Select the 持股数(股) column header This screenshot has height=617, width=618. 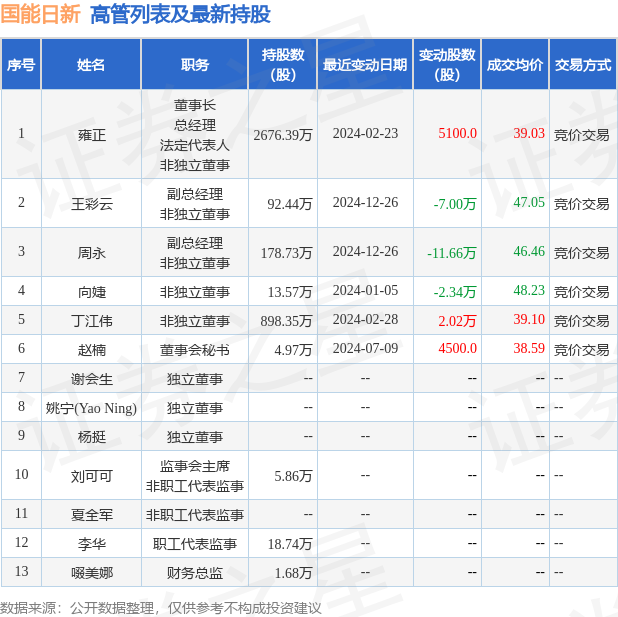pos(283,65)
